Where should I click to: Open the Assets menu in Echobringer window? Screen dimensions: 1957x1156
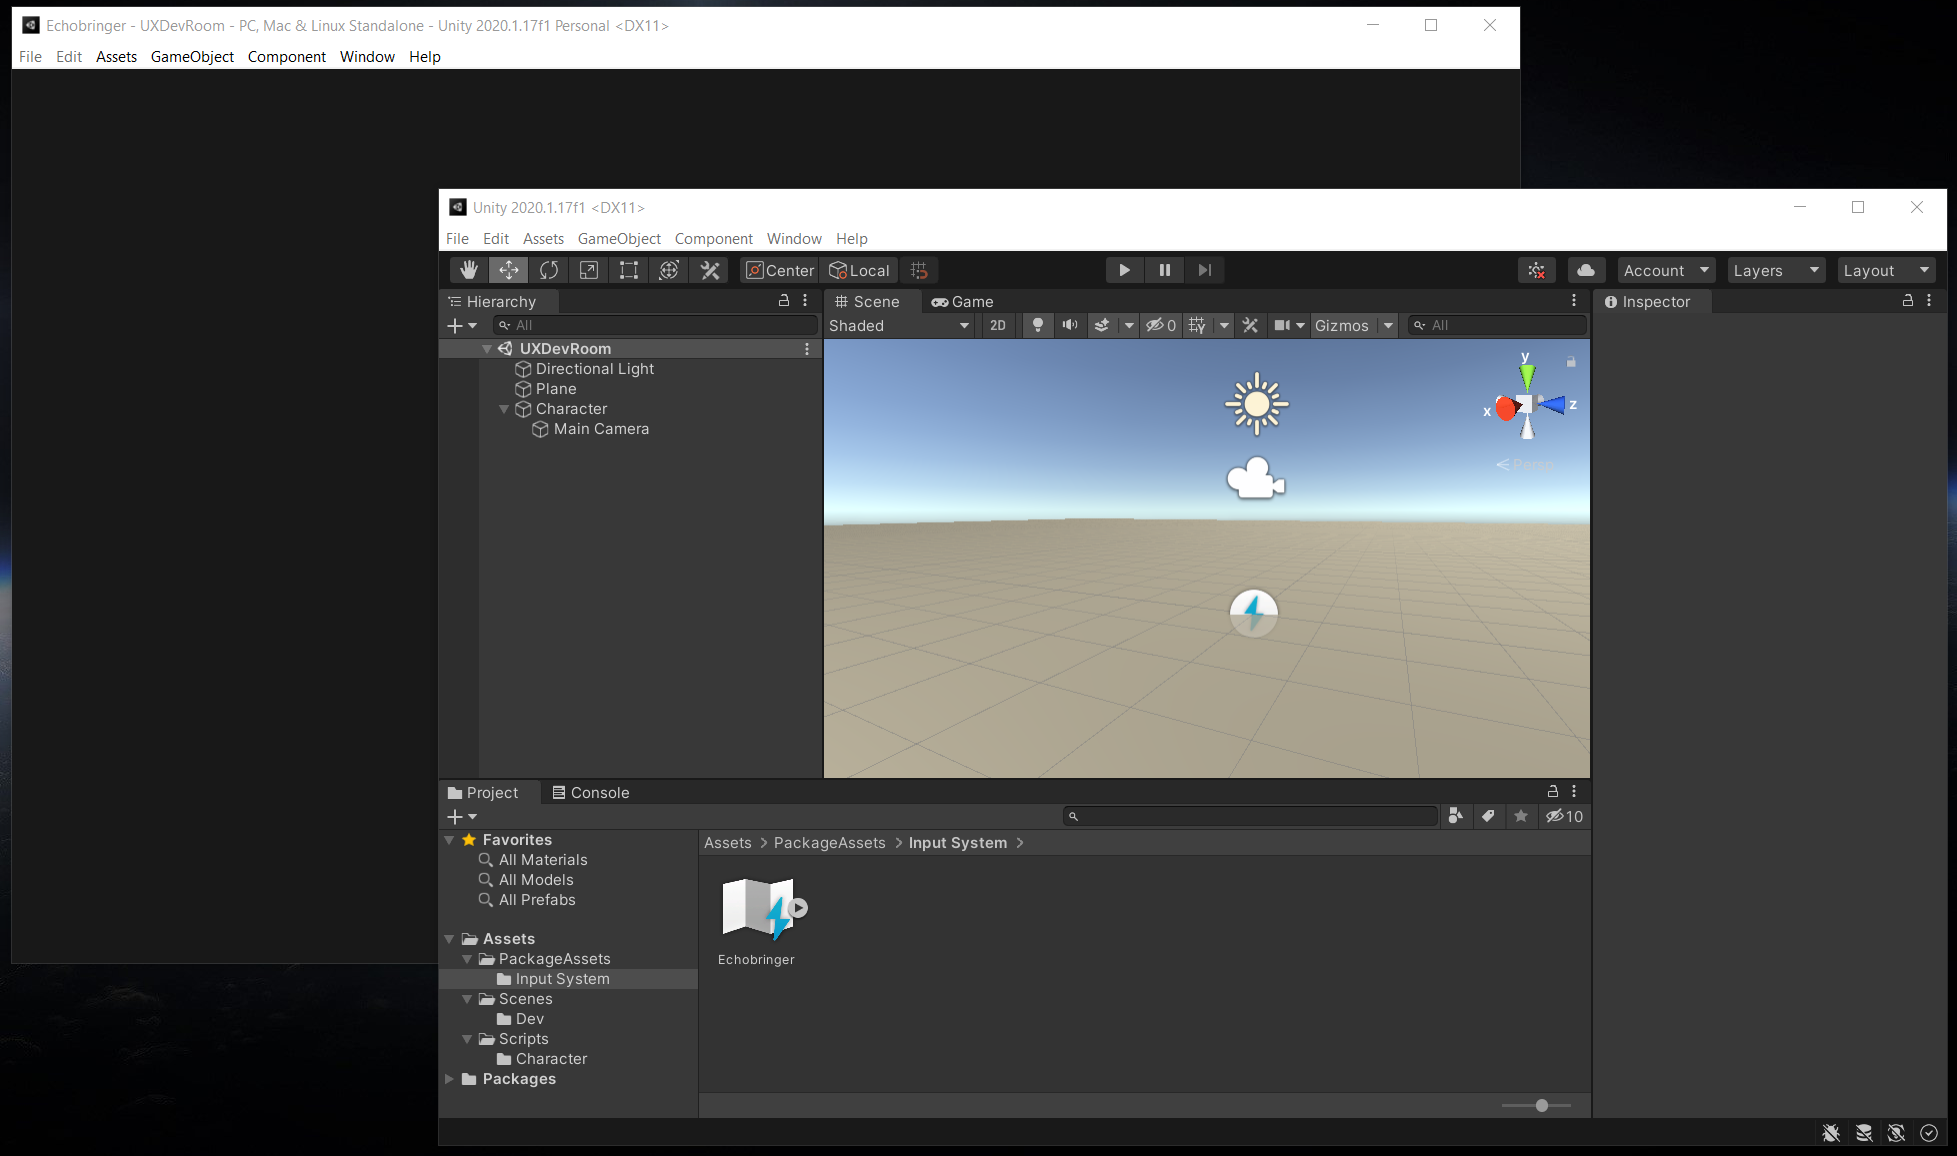pyautogui.click(x=116, y=56)
